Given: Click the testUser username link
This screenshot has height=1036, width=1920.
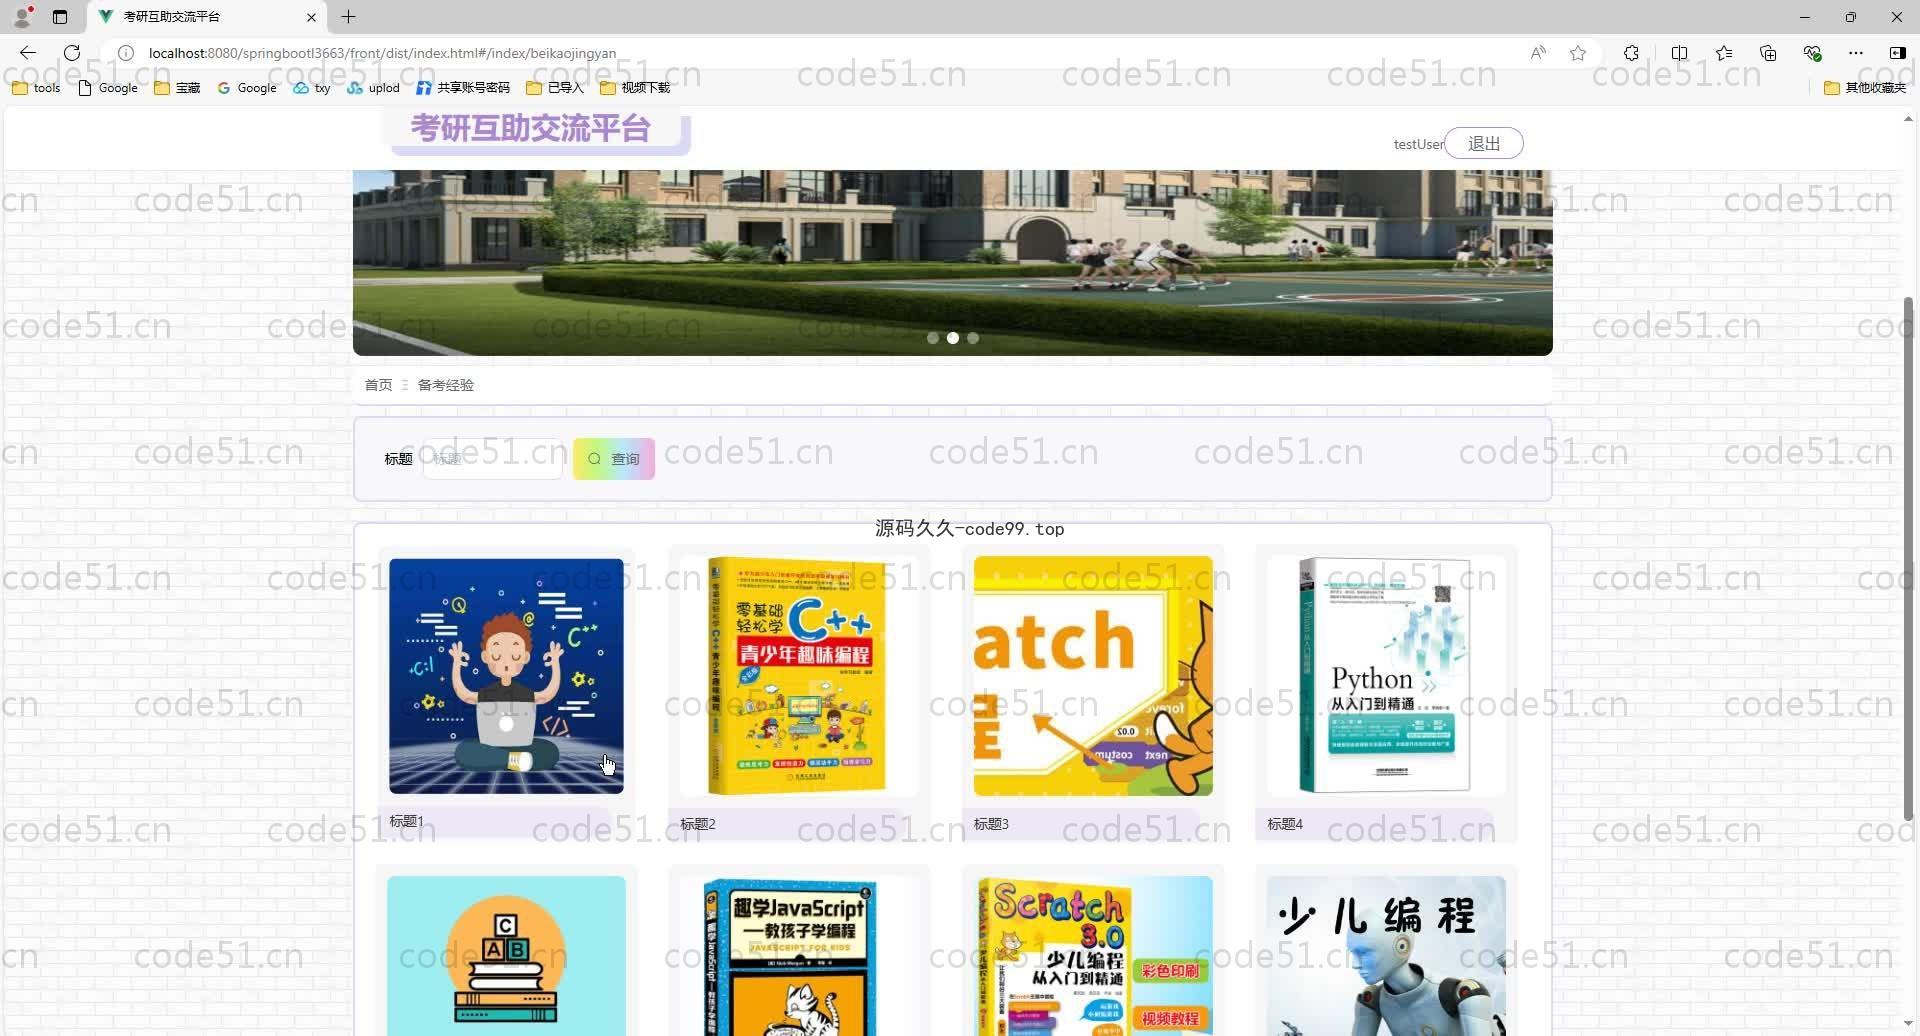Looking at the screenshot, I should point(1418,144).
